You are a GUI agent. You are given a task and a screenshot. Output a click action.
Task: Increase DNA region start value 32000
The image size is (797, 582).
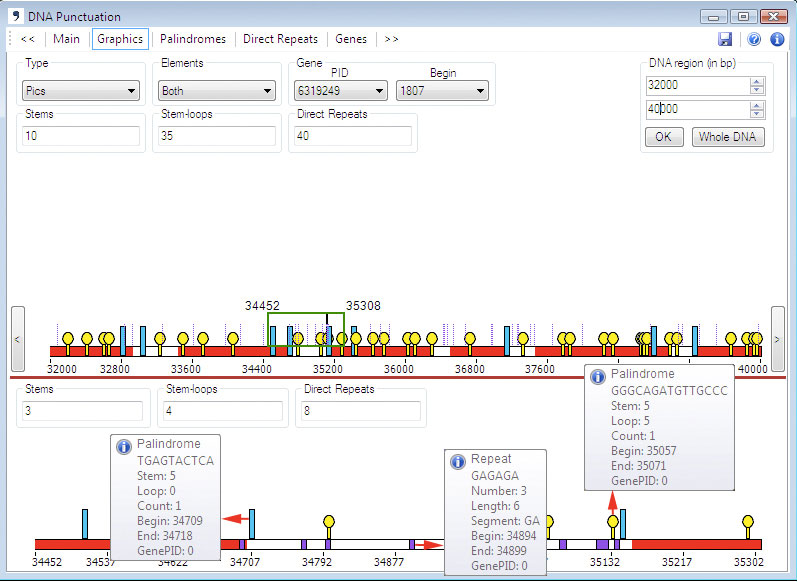coord(757,82)
